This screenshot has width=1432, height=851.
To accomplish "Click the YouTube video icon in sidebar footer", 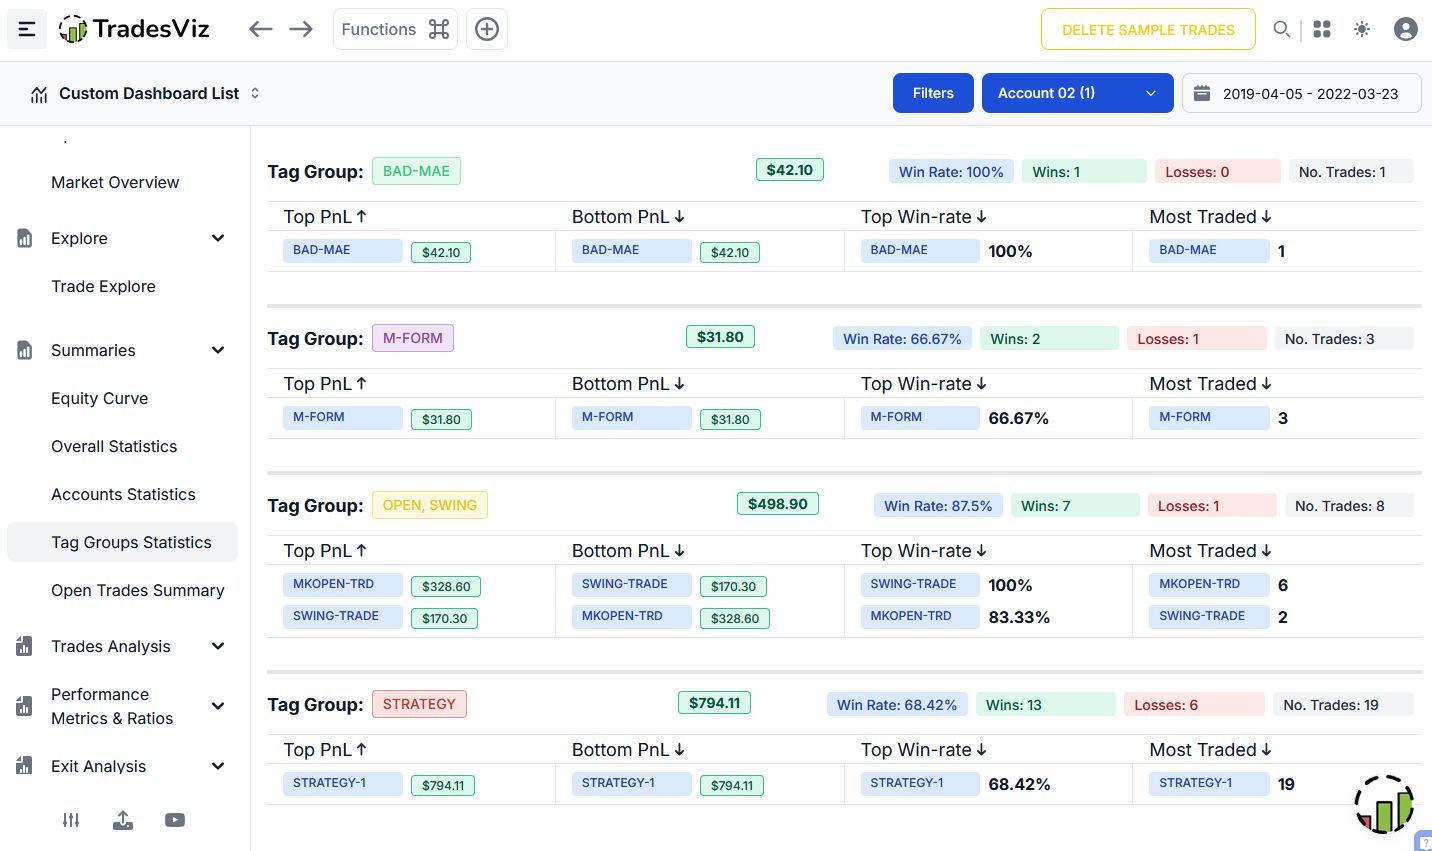I will click(x=175, y=820).
